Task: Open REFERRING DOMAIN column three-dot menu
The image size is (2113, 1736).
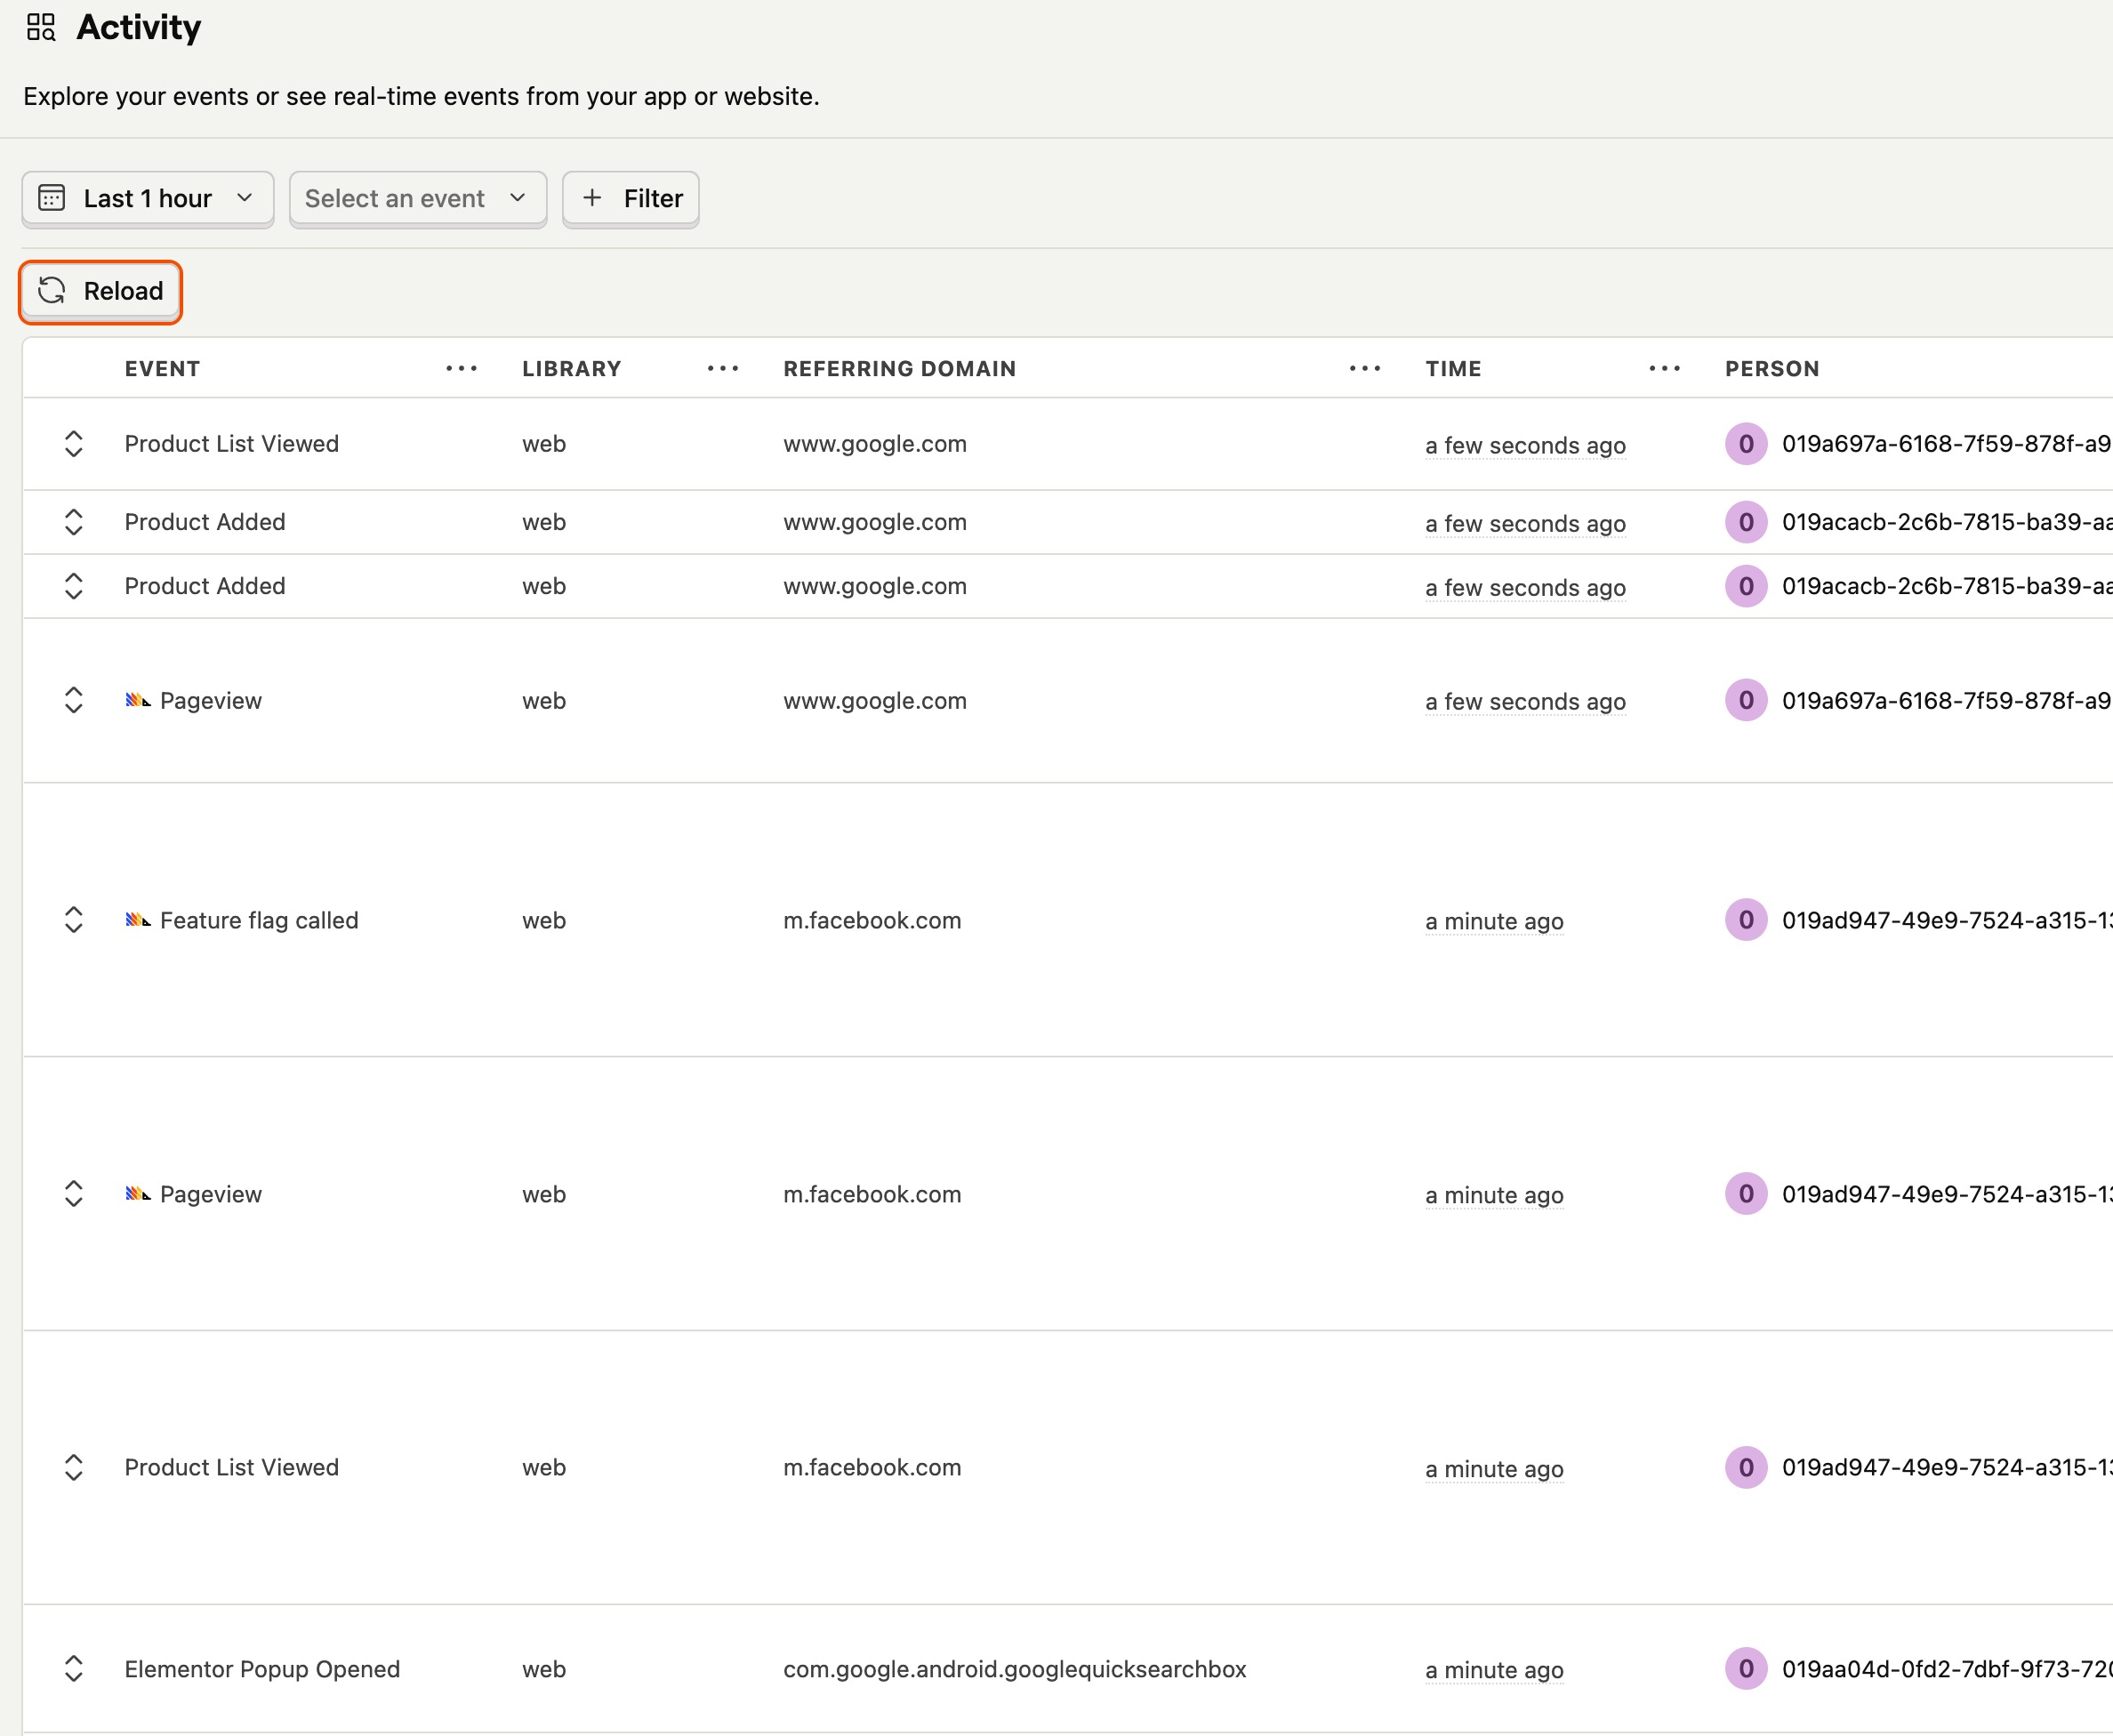Action: point(1364,369)
